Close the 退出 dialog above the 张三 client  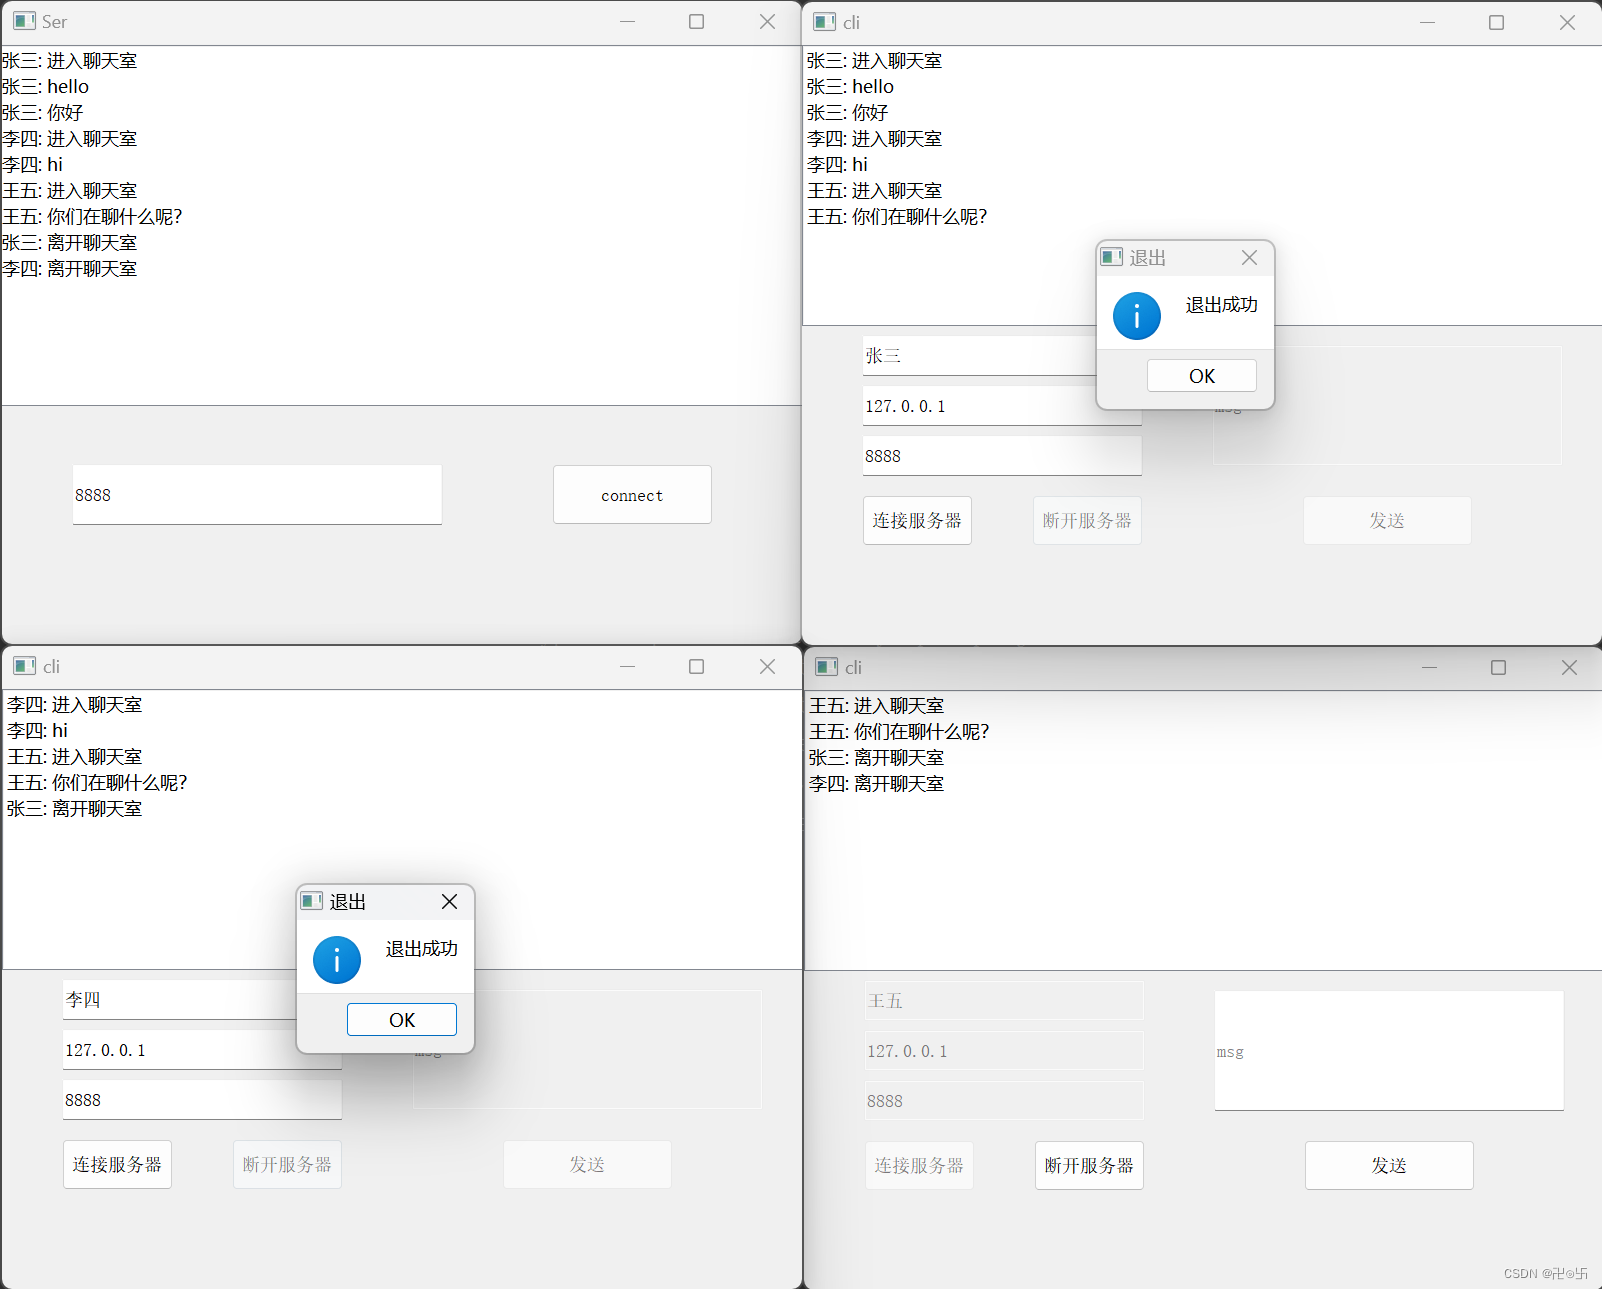1249,258
